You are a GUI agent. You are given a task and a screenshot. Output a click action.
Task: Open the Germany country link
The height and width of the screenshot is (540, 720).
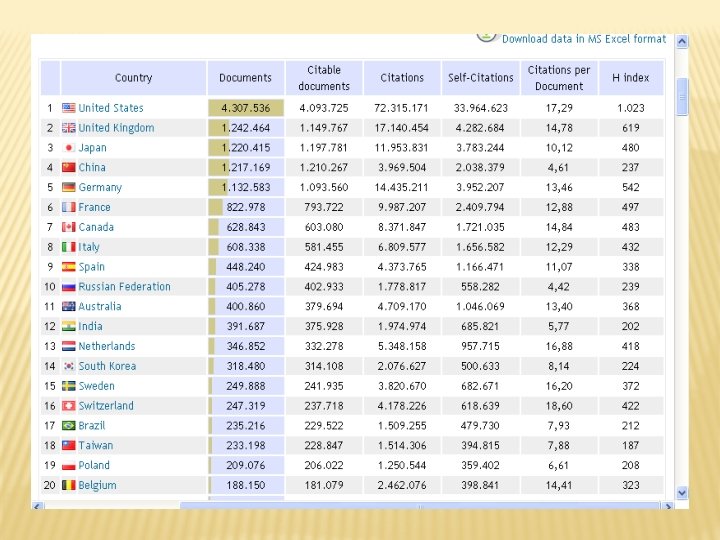point(100,187)
